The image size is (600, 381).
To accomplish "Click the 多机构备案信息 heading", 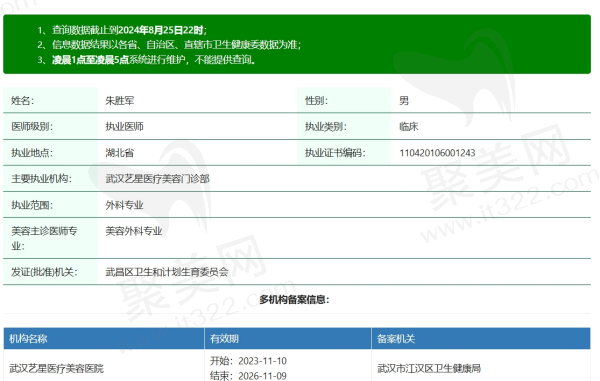I will click(x=294, y=300).
